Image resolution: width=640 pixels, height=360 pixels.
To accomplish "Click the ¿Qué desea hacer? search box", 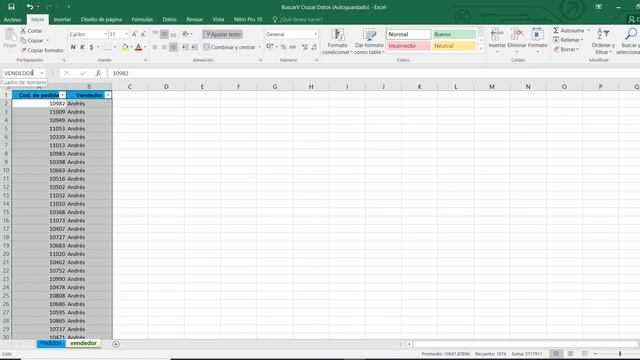I will coord(298,20).
